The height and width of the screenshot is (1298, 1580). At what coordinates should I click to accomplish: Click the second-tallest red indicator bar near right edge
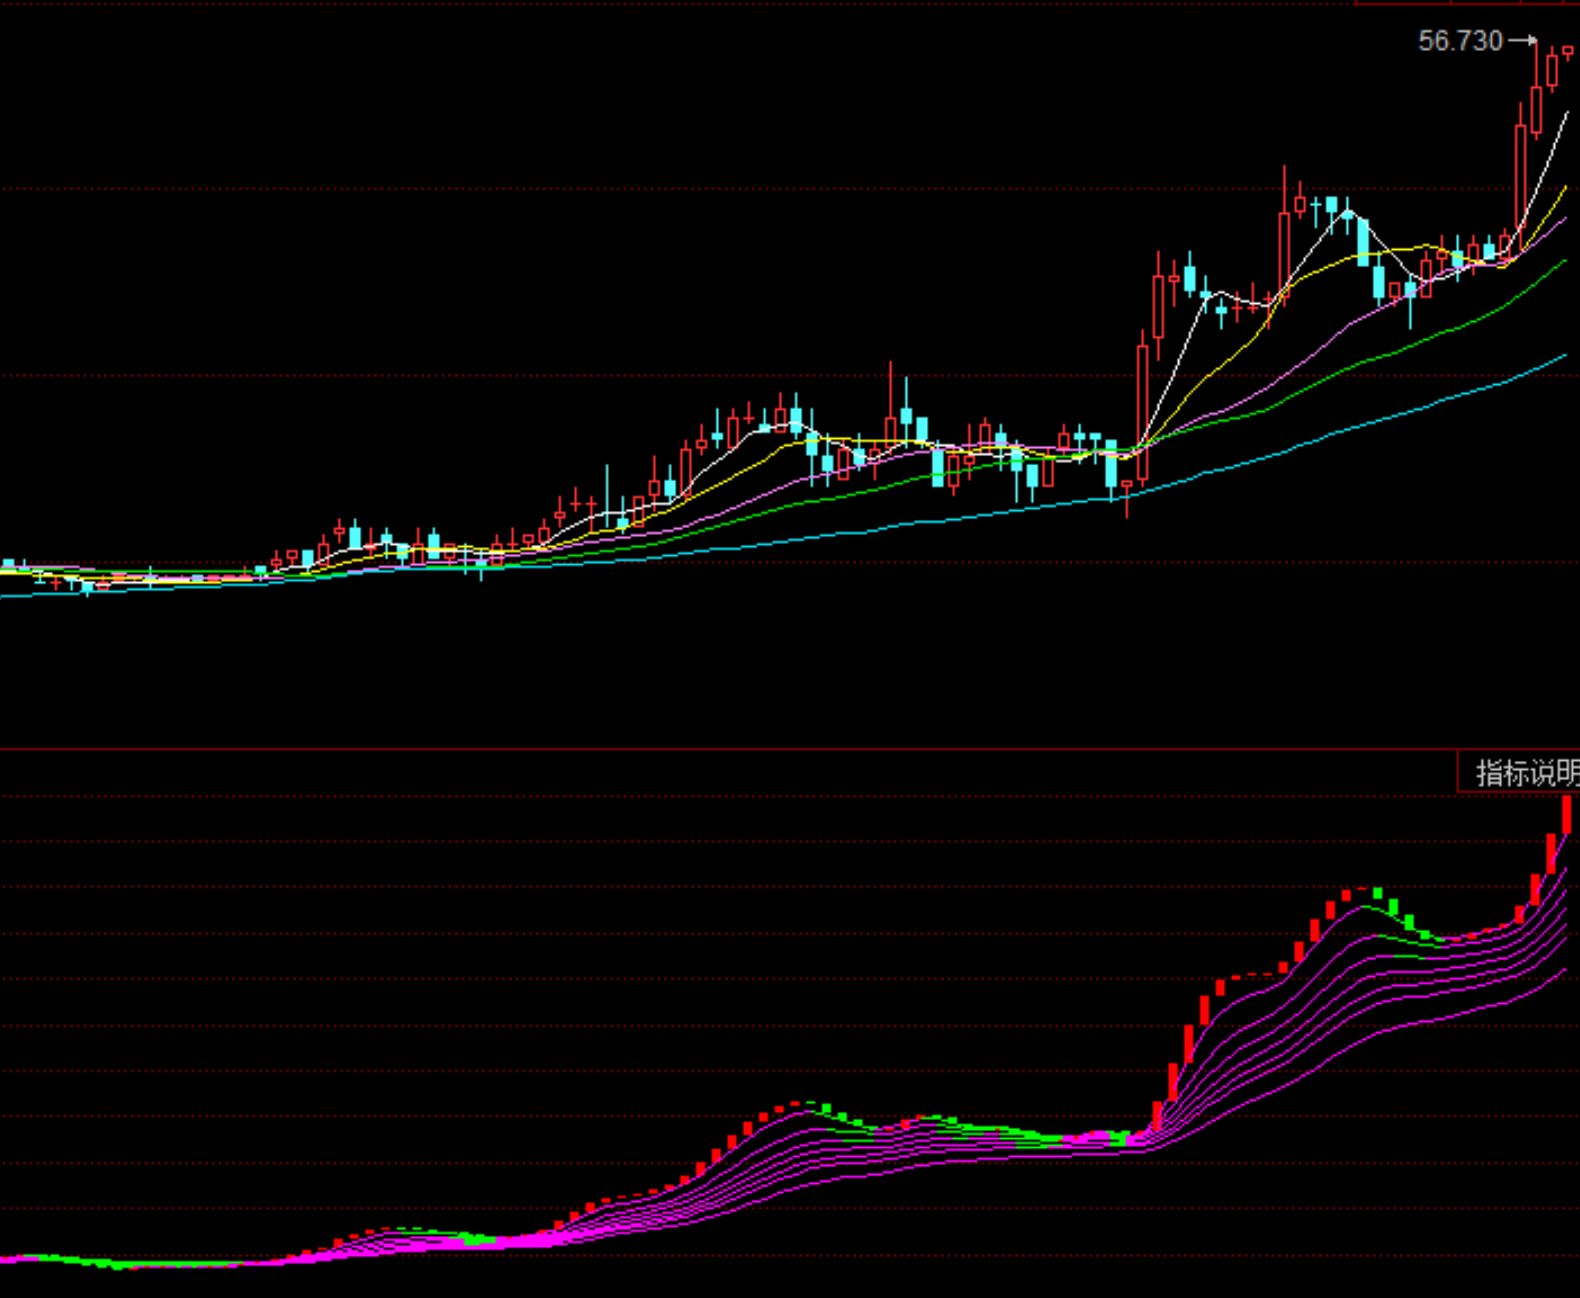(x=1551, y=853)
